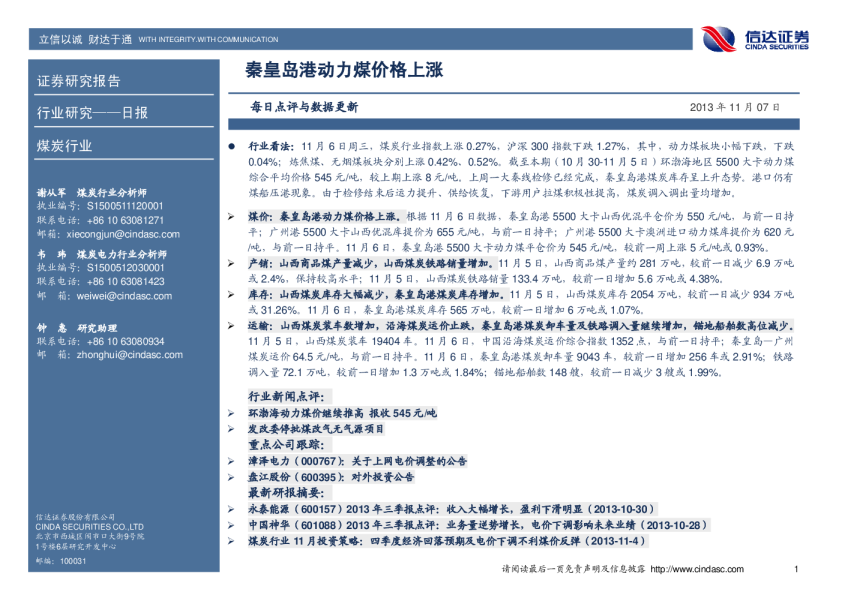Viewport: 842px width, 595px height.
Task: Click the arrow bullet beside 煤价 paragraph
Action: point(232,216)
